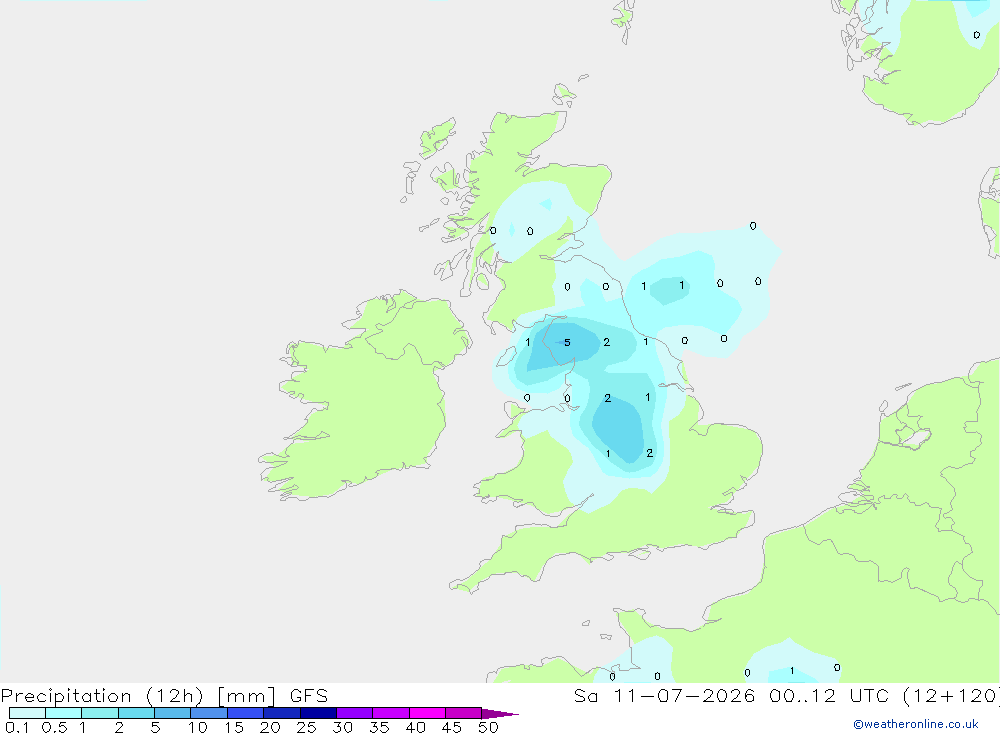Click the 'Sa 11-07-2026 00..12 UTC' timestamp

click(731, 695)
